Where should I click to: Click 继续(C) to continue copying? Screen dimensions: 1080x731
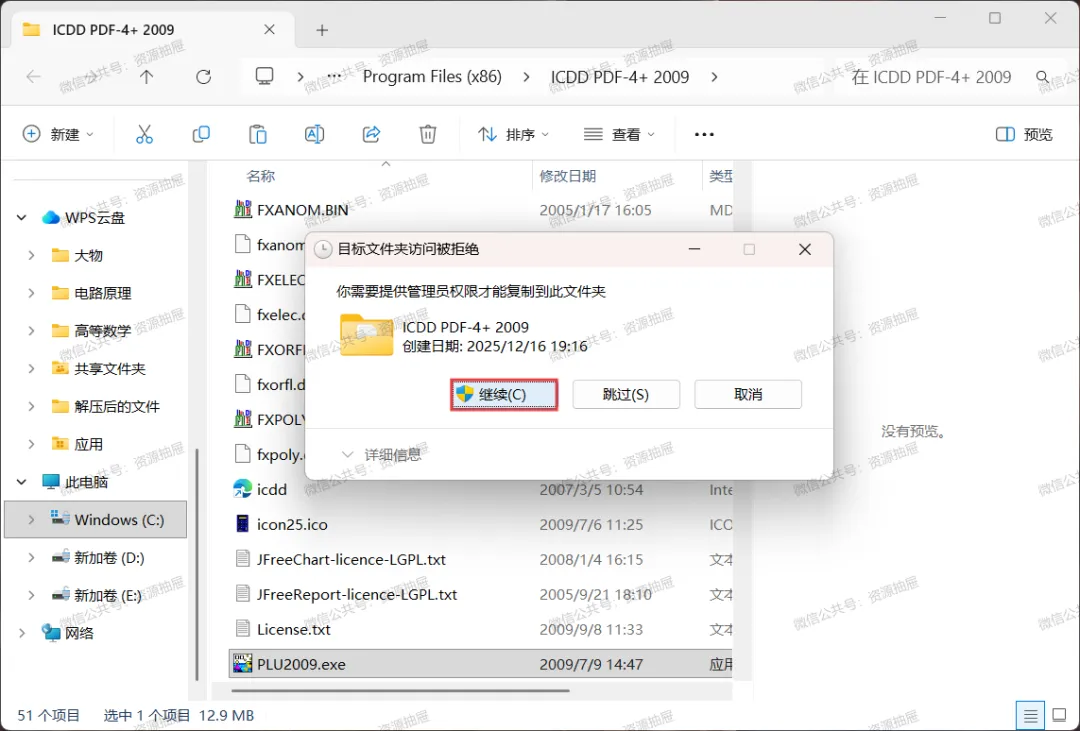tap(503, 395)
